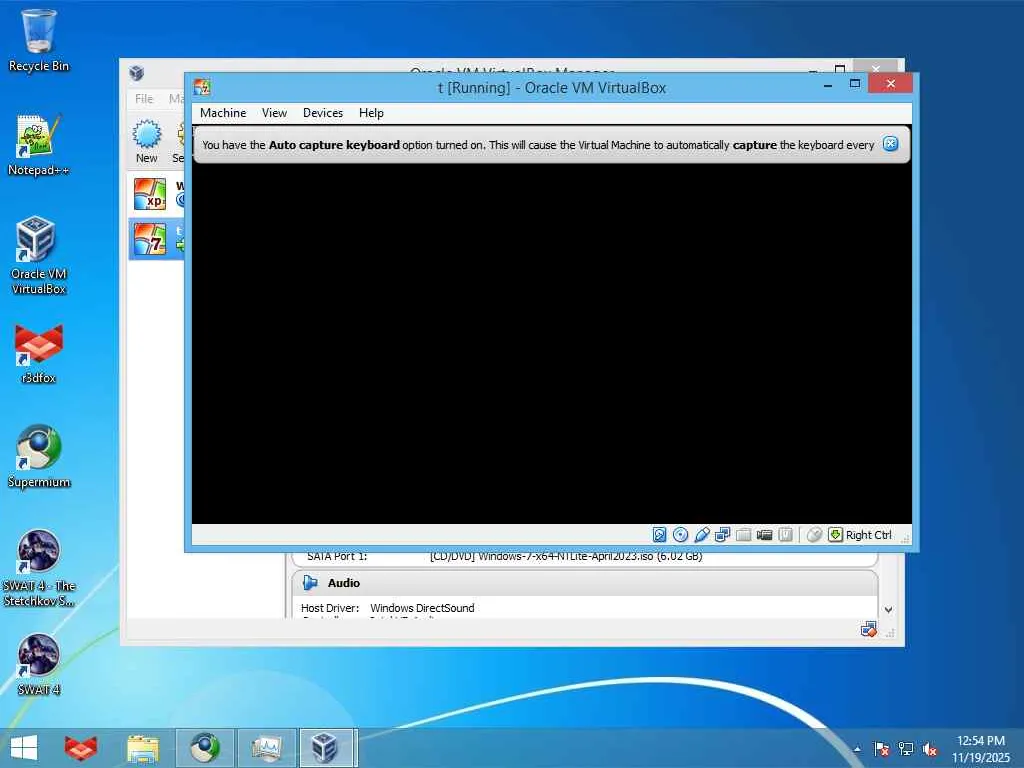This screenshot has width=1024, height=768.
Task: Open the Windows Start button
Action: [x=24, y=748]
